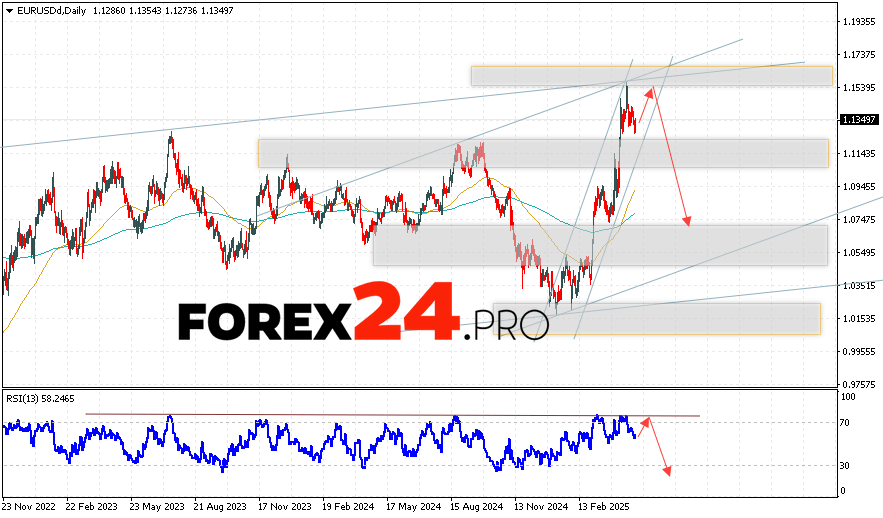Select the 0.99555 price axis label
Viewport: 883px width, 518px height.
[x=859, y=351]
